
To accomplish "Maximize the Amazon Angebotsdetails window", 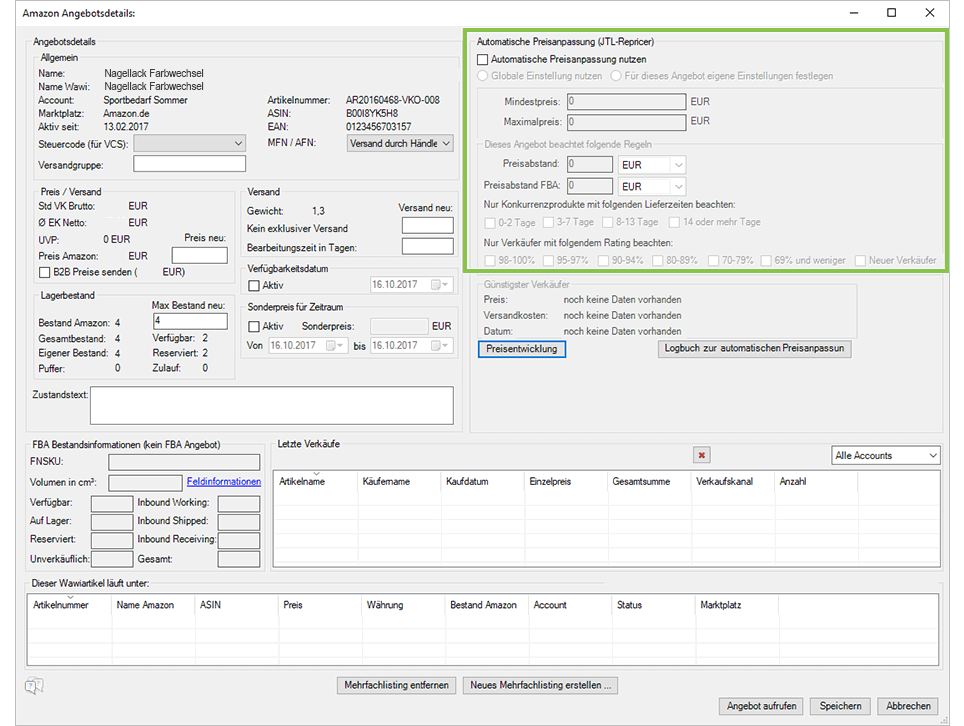I will 891,13.
